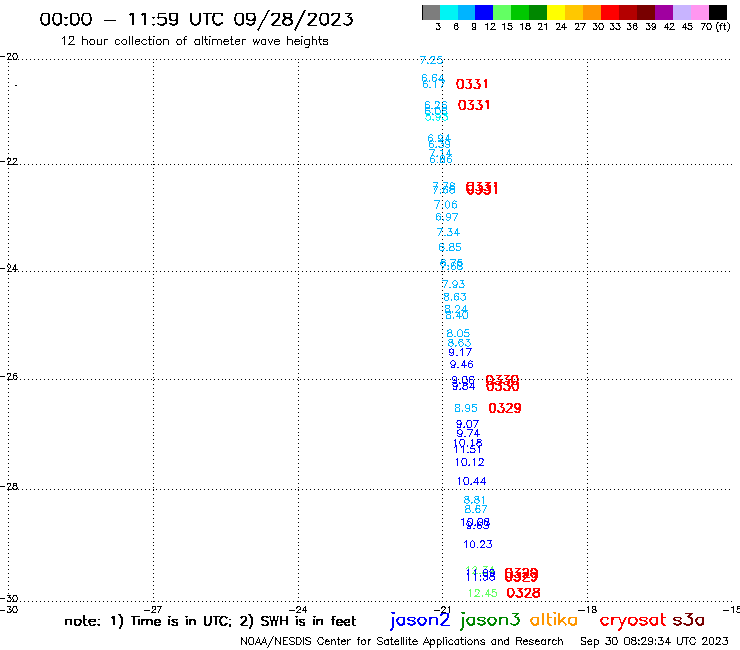
Task: Click the -20 latitude axis label
Action: (9, 57)
